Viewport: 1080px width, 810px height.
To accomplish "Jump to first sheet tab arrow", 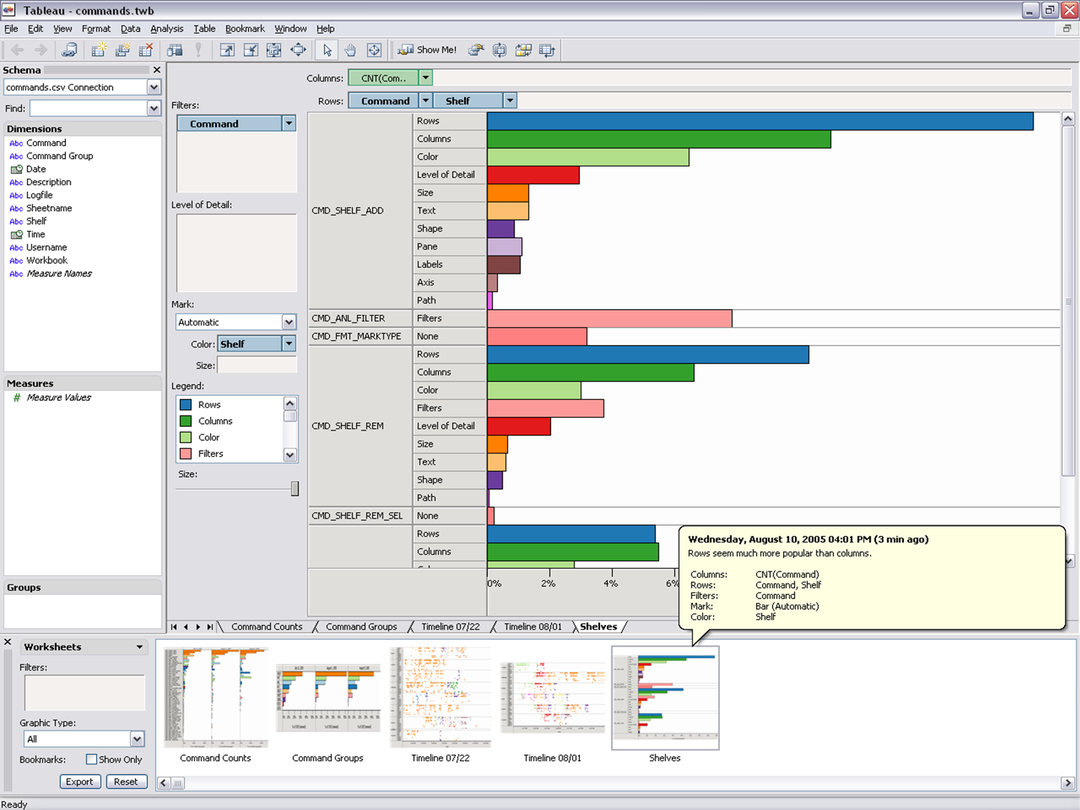I will [x=175, y=627].
